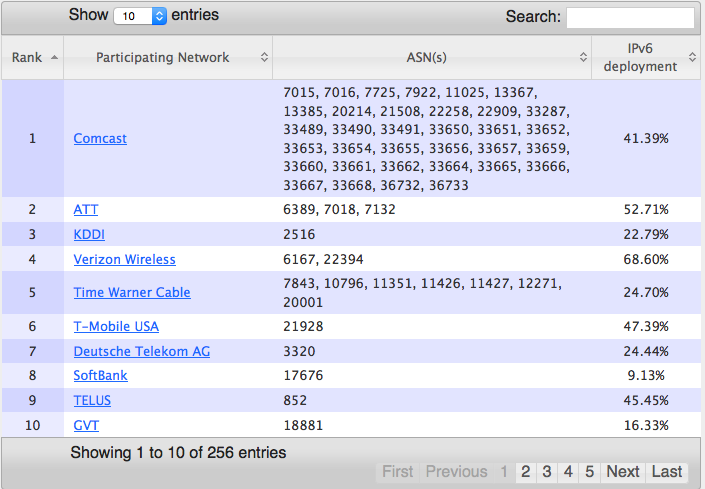Screen dimensions: 705x489
Task: Open the KDDI network link
Action: [89, 234]
